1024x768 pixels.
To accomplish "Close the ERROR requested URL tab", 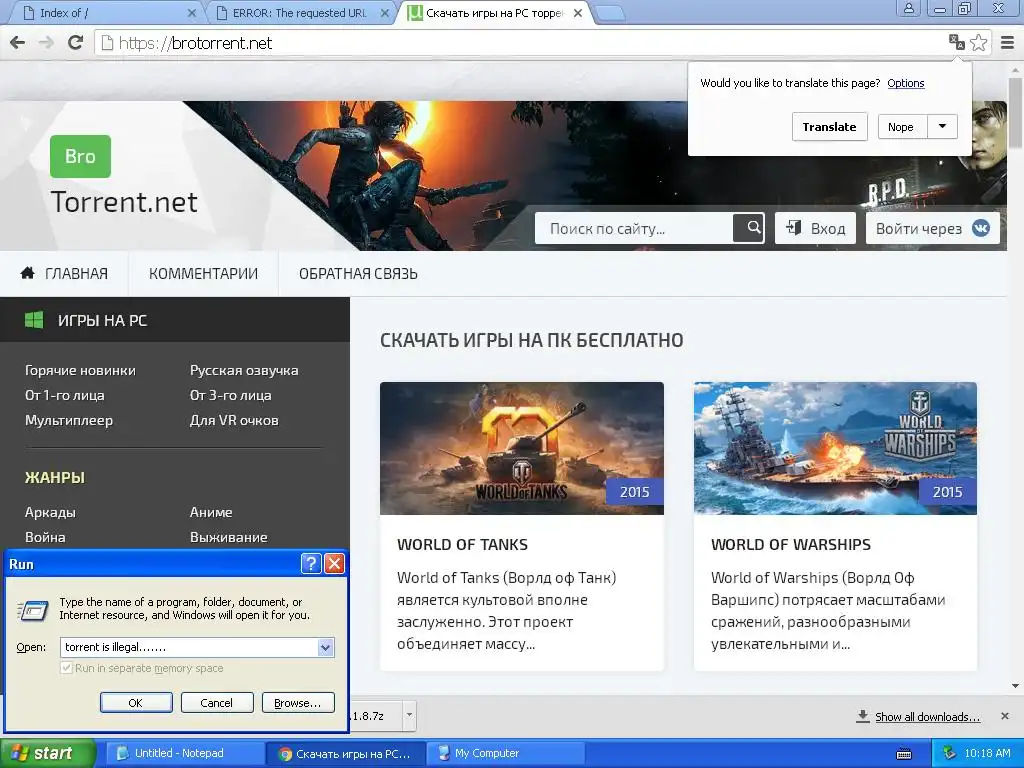I will [385, 13].
